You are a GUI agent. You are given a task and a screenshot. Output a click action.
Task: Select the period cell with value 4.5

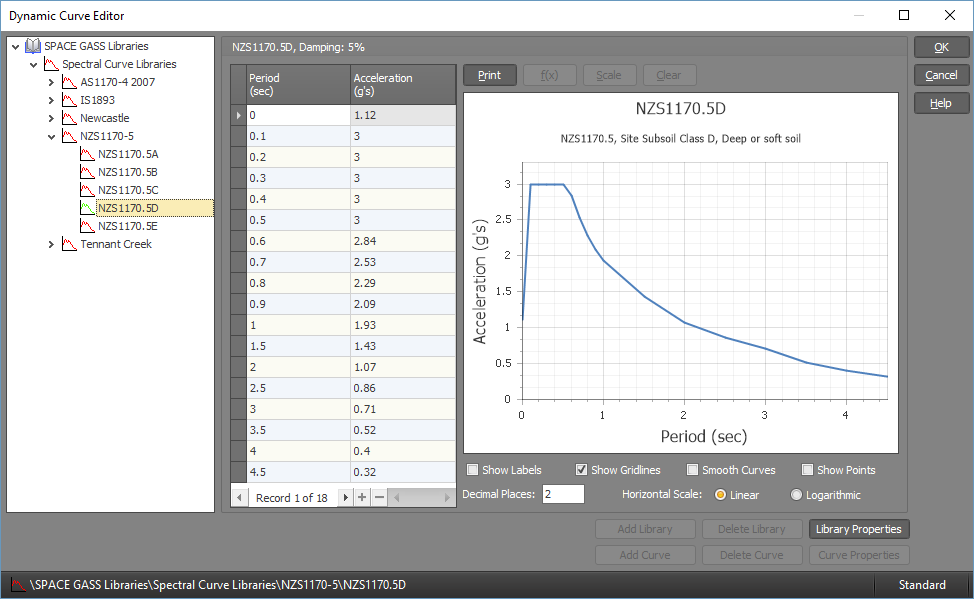[298, 472]
